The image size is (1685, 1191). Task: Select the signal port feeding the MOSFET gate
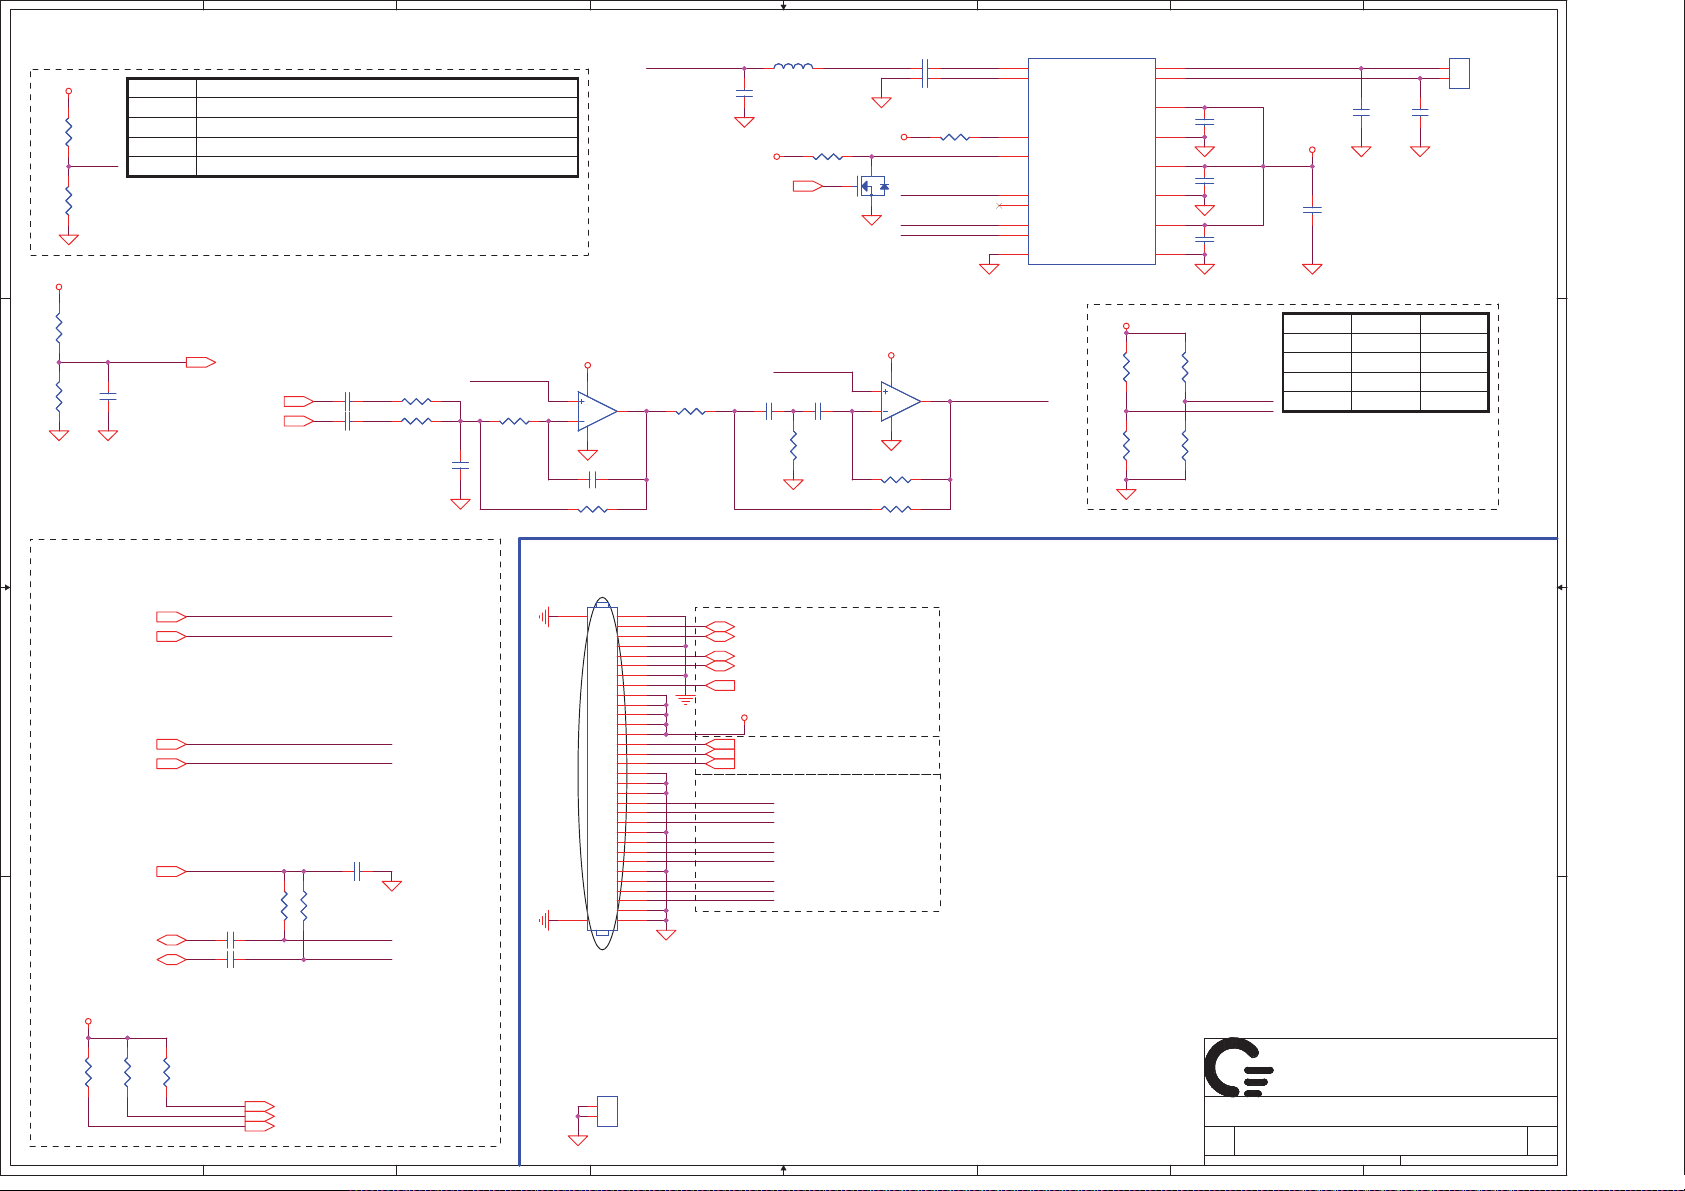pyautogui.click(x=807, y=186)
